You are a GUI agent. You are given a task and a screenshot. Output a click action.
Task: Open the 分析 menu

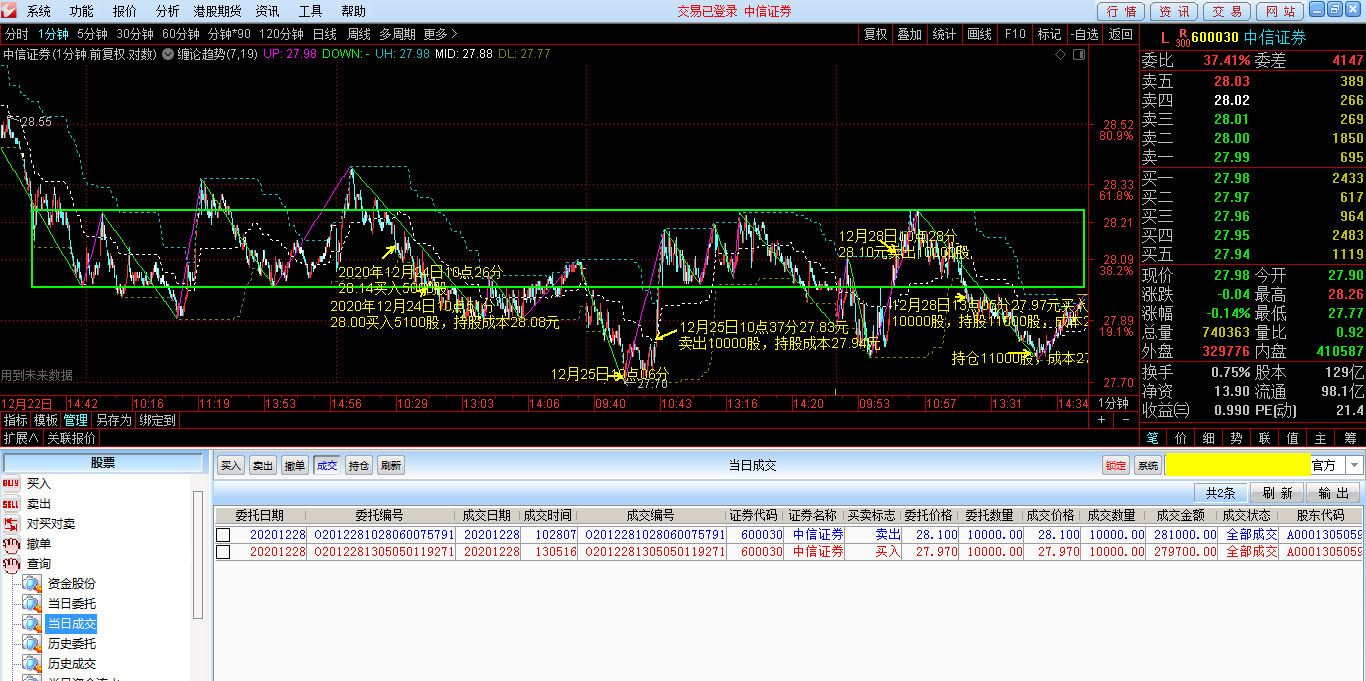point(168,11)
